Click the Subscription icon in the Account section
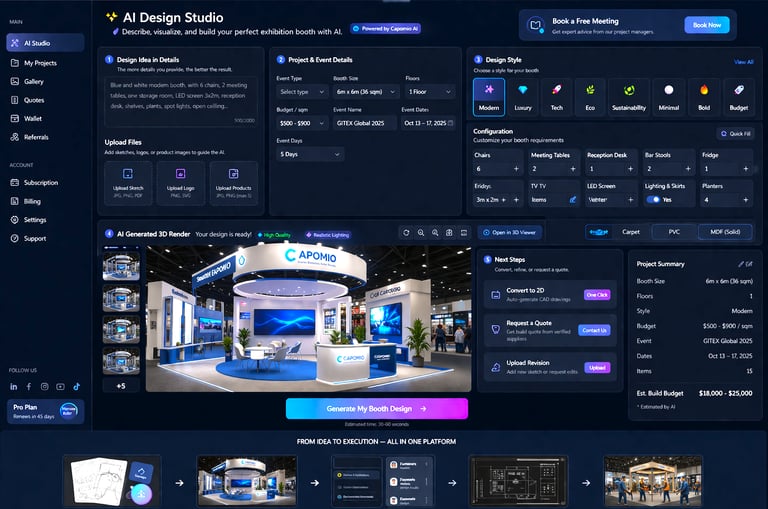768x509 pixels. tap(15, 182)
